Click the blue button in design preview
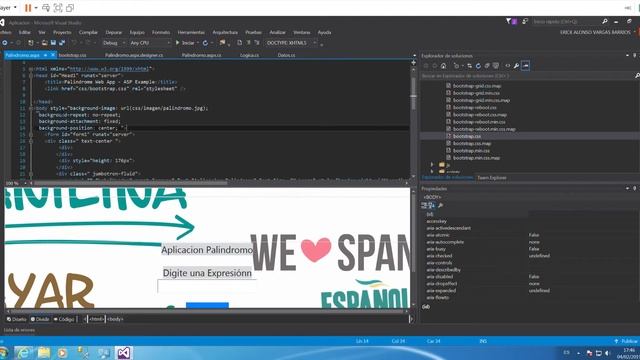Image resolution: width=640 pixels, height=360 pixels. tap(207, 305)
